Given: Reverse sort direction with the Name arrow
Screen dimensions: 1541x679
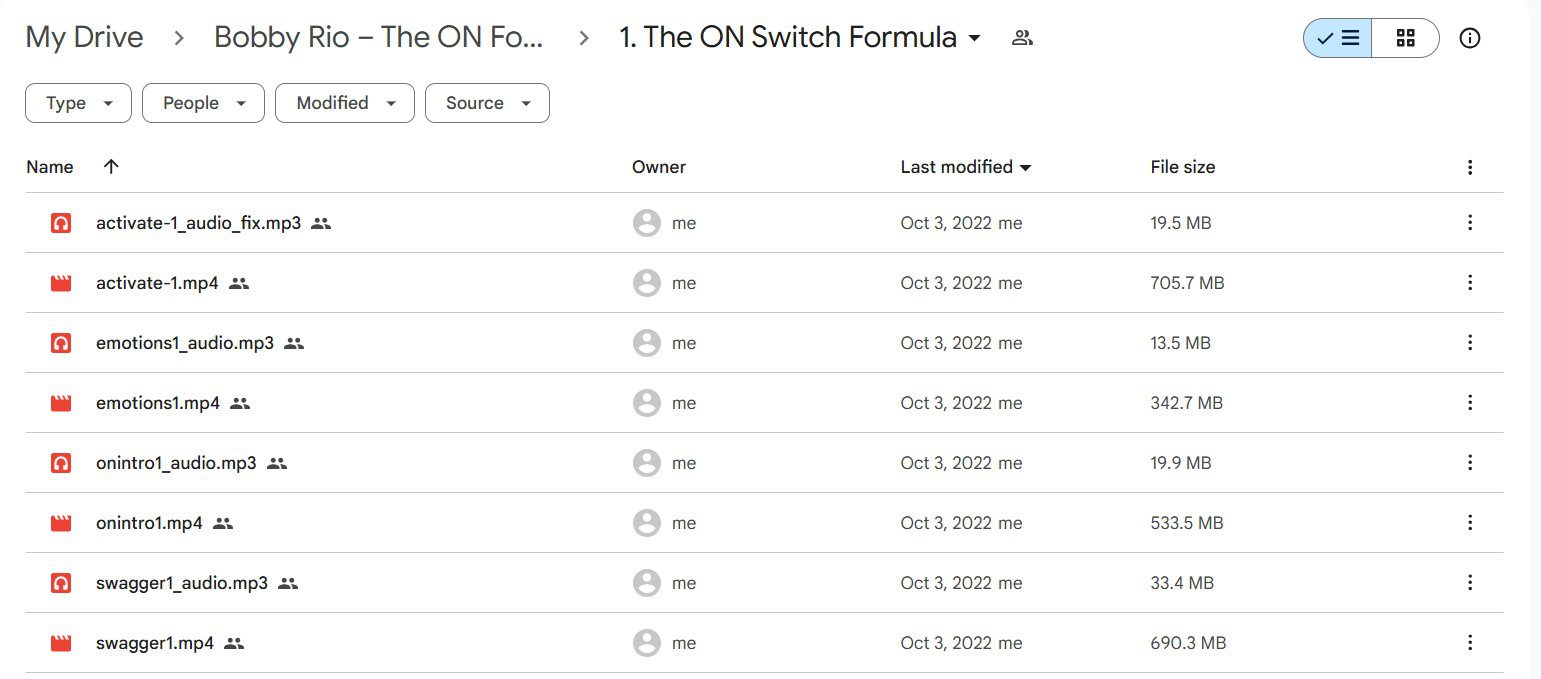Looking at the screenshot, I should coord(111,167).
